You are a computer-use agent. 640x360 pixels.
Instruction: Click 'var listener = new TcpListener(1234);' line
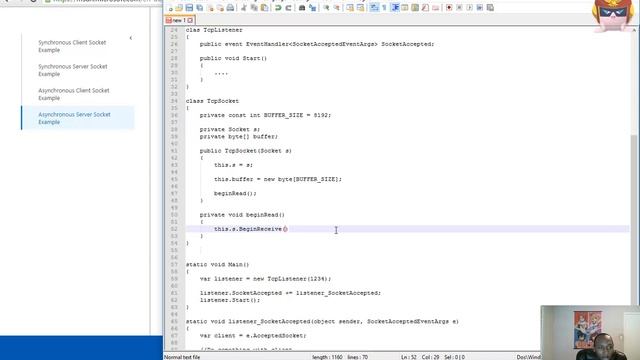(265, 279)
